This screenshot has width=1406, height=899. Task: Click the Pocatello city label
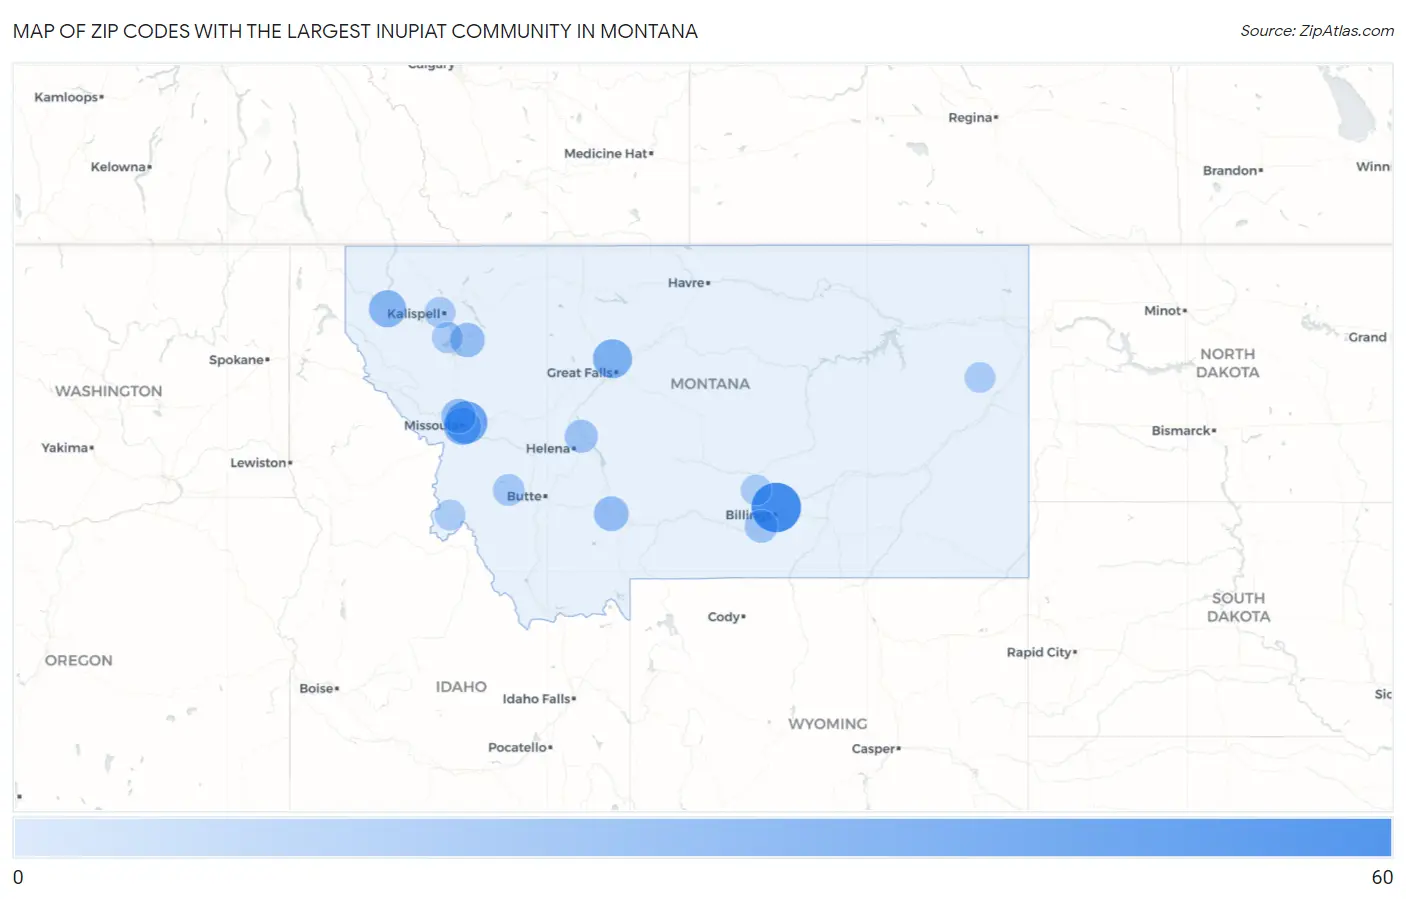(x=520, y=748)
